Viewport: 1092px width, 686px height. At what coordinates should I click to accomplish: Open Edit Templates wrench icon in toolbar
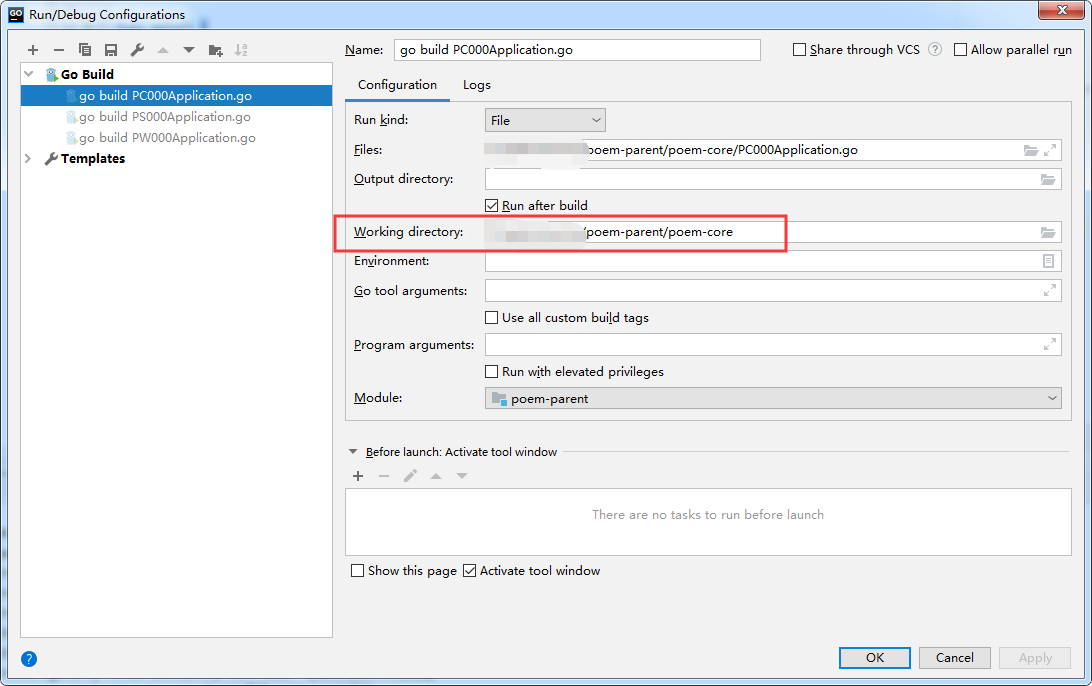137,50
